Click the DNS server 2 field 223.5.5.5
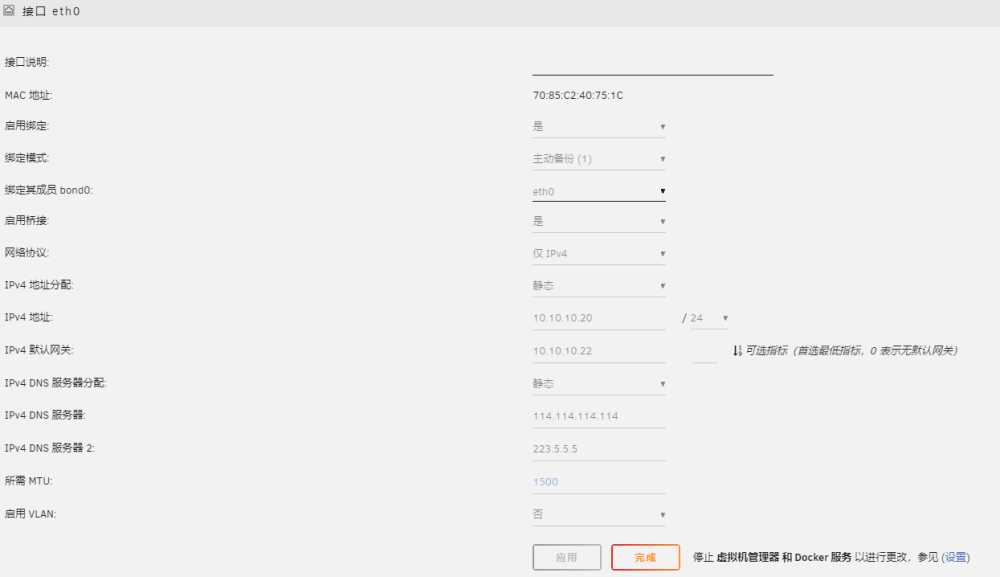The height and width of the screenshot is (577, 1000). [599, 449]
